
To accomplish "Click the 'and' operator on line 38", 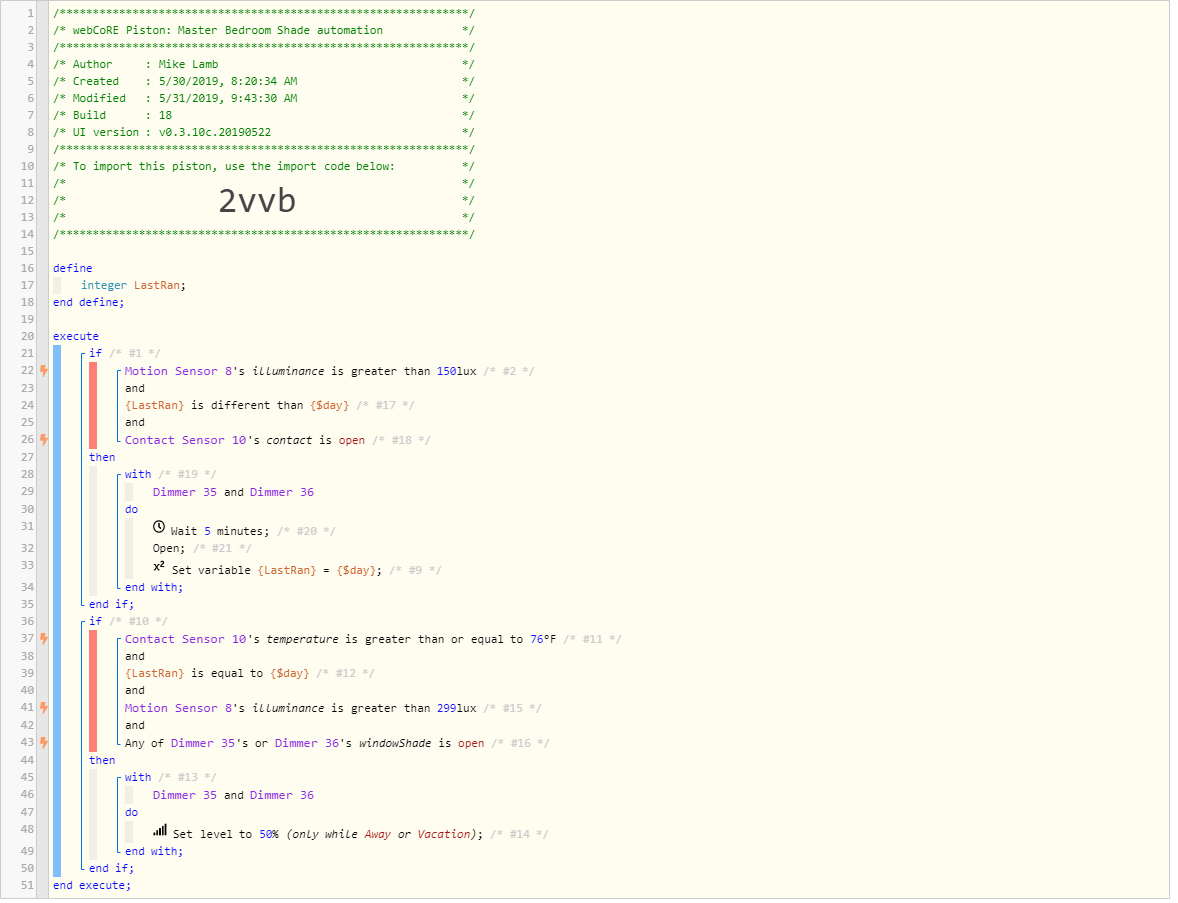I will [x=135, y=658].
